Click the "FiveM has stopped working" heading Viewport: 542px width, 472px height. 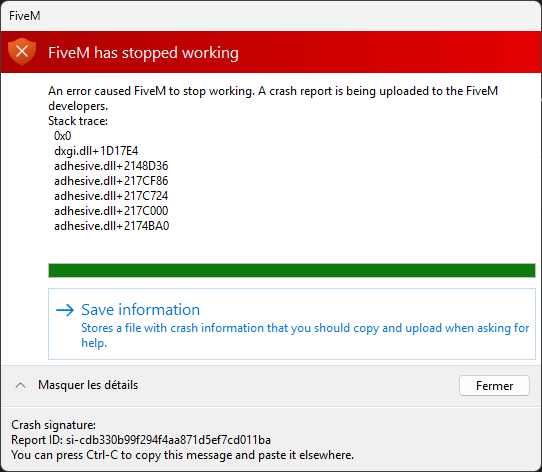pos(143,53)
